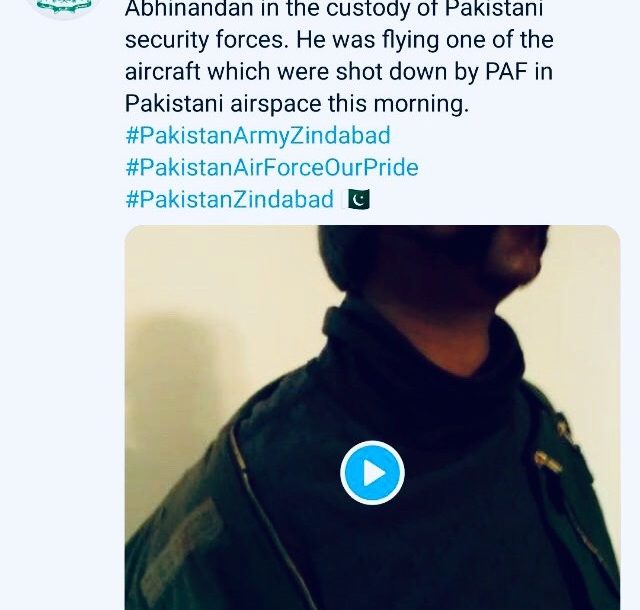640x610 pixels.
Task: Open the #PakistanAirForceOurPride hashtag
Action: pos(272,167)
